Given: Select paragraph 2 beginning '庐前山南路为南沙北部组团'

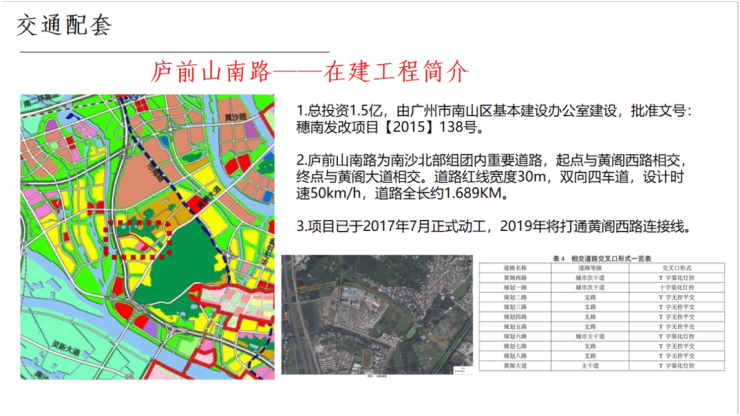Looking at the screenshot, I should (491, 177).
